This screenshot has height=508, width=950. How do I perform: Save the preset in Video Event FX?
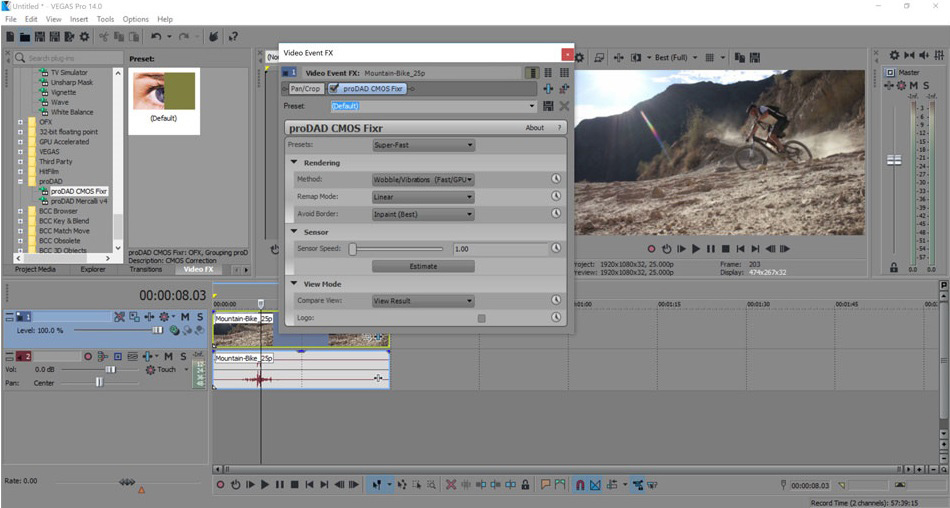pos(548,106)
